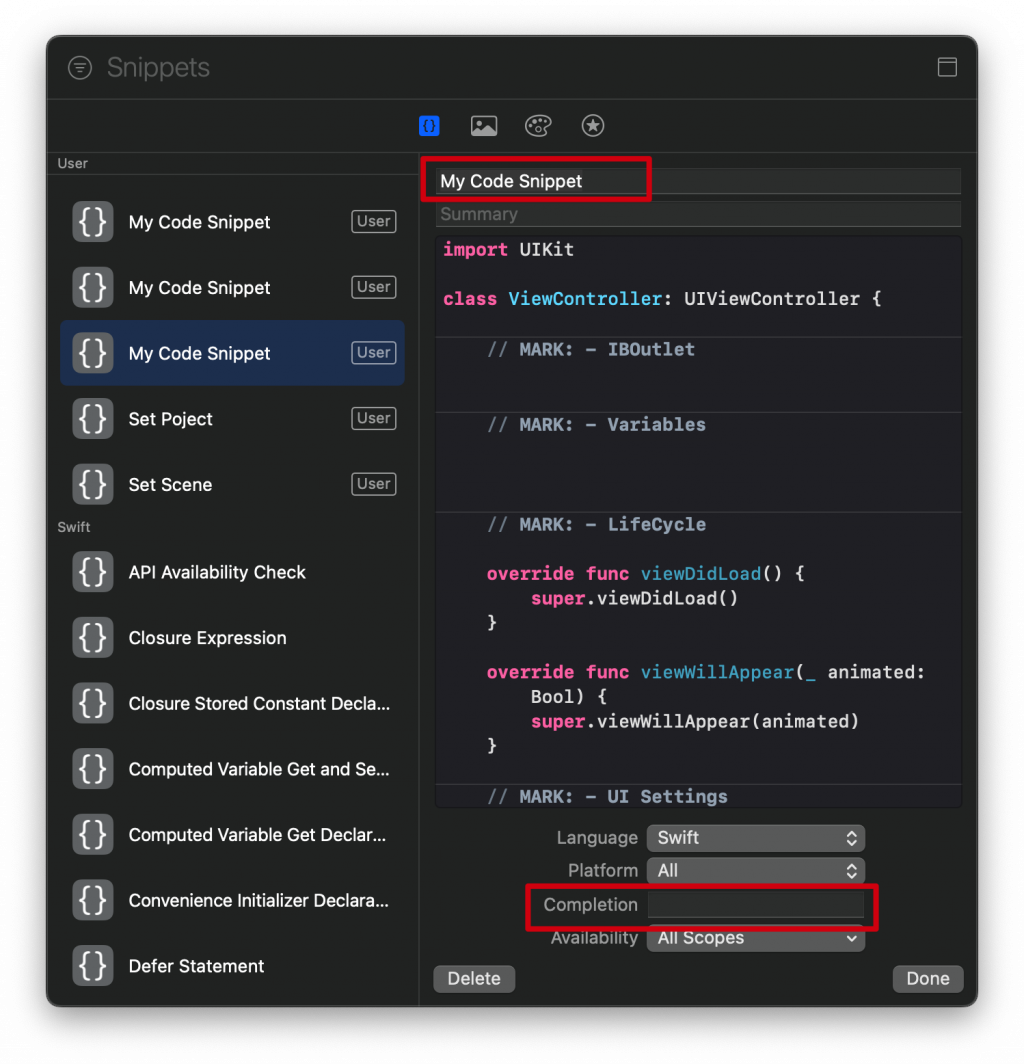
Task: Click the API Availability Check braces icon
Action: pyautogui.click(x=93, y=572)
